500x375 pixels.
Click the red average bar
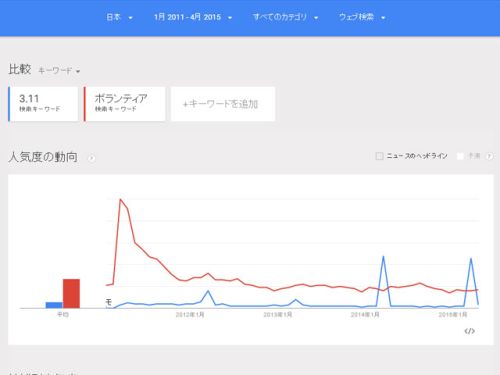71,294
